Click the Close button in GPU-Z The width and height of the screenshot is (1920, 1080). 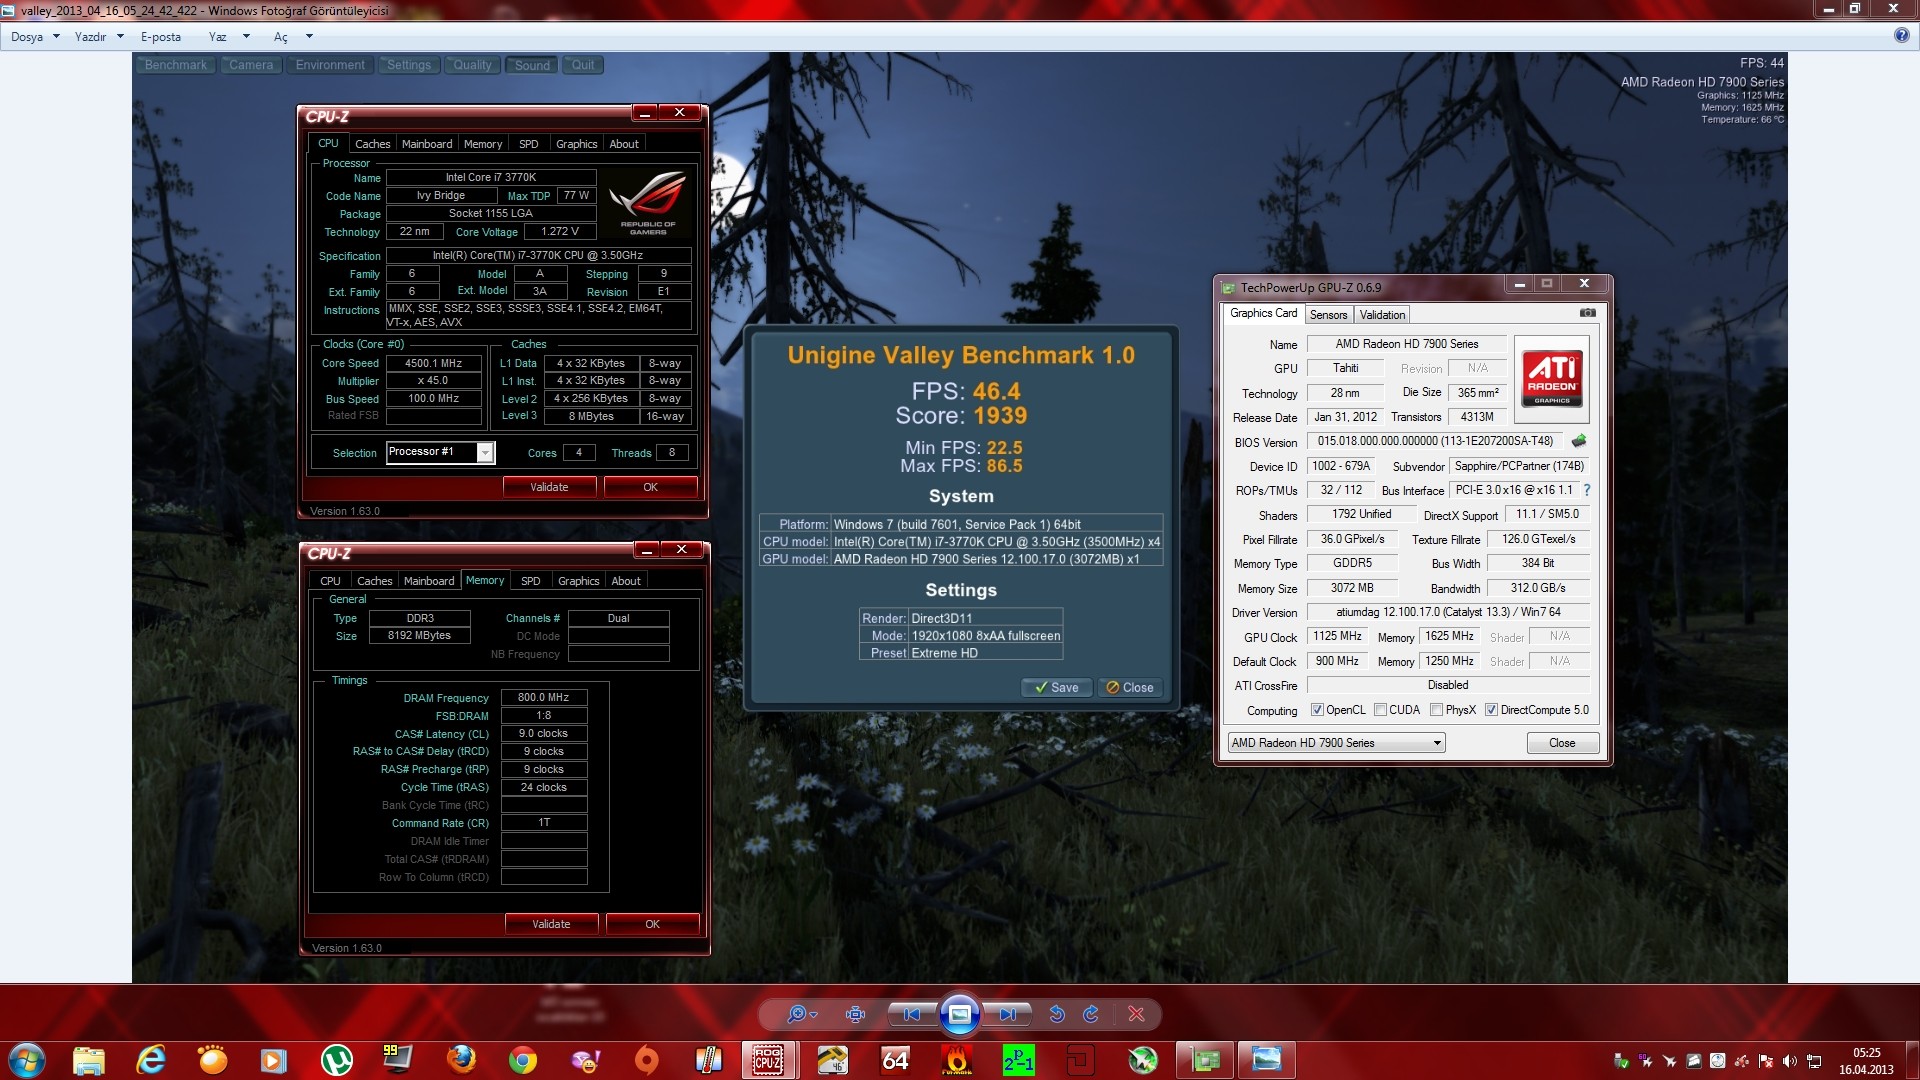1562,743
